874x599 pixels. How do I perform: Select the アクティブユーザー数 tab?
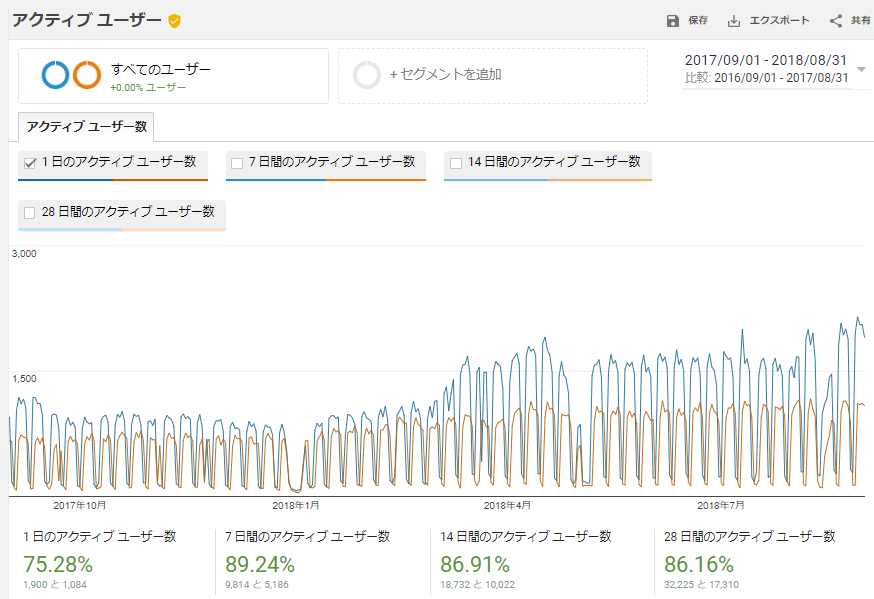point(86,127)
